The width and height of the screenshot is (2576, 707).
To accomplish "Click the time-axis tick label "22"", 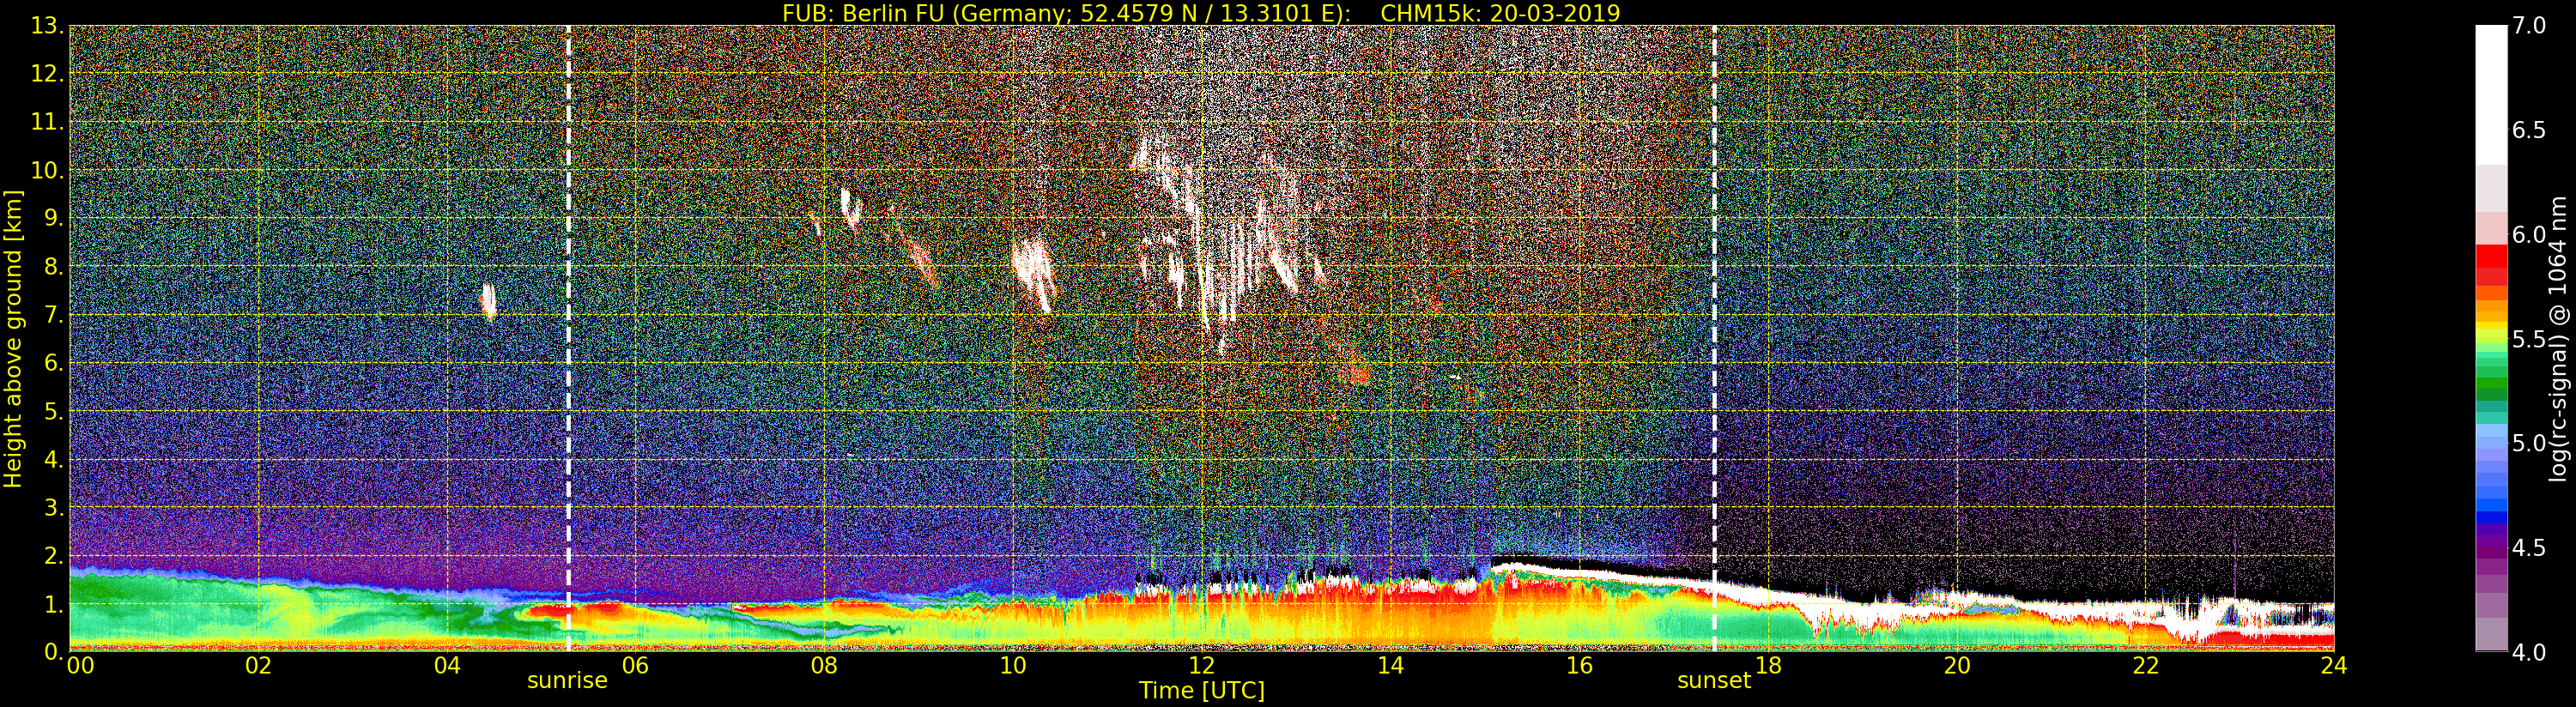I will 2145,666.
